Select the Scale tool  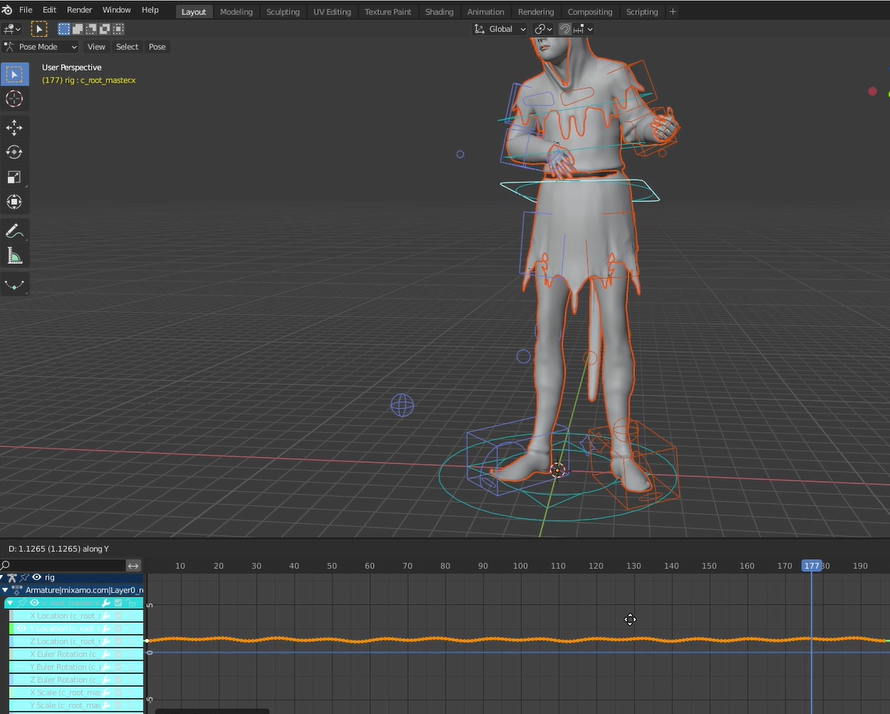14,177
